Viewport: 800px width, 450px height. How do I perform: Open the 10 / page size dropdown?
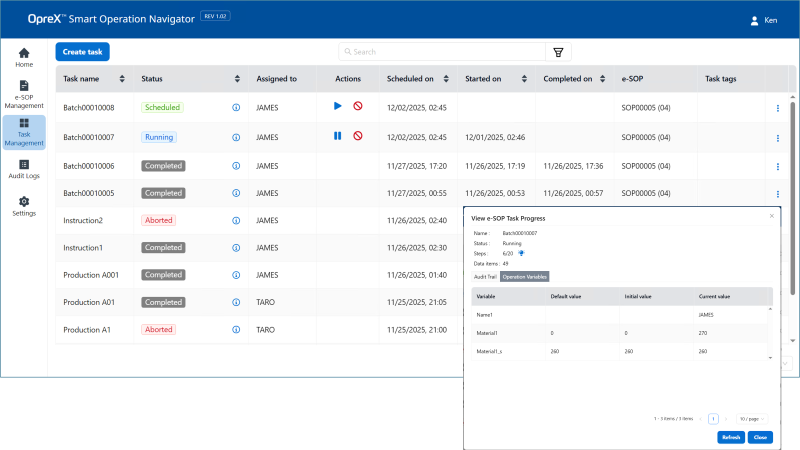(751, 419)
